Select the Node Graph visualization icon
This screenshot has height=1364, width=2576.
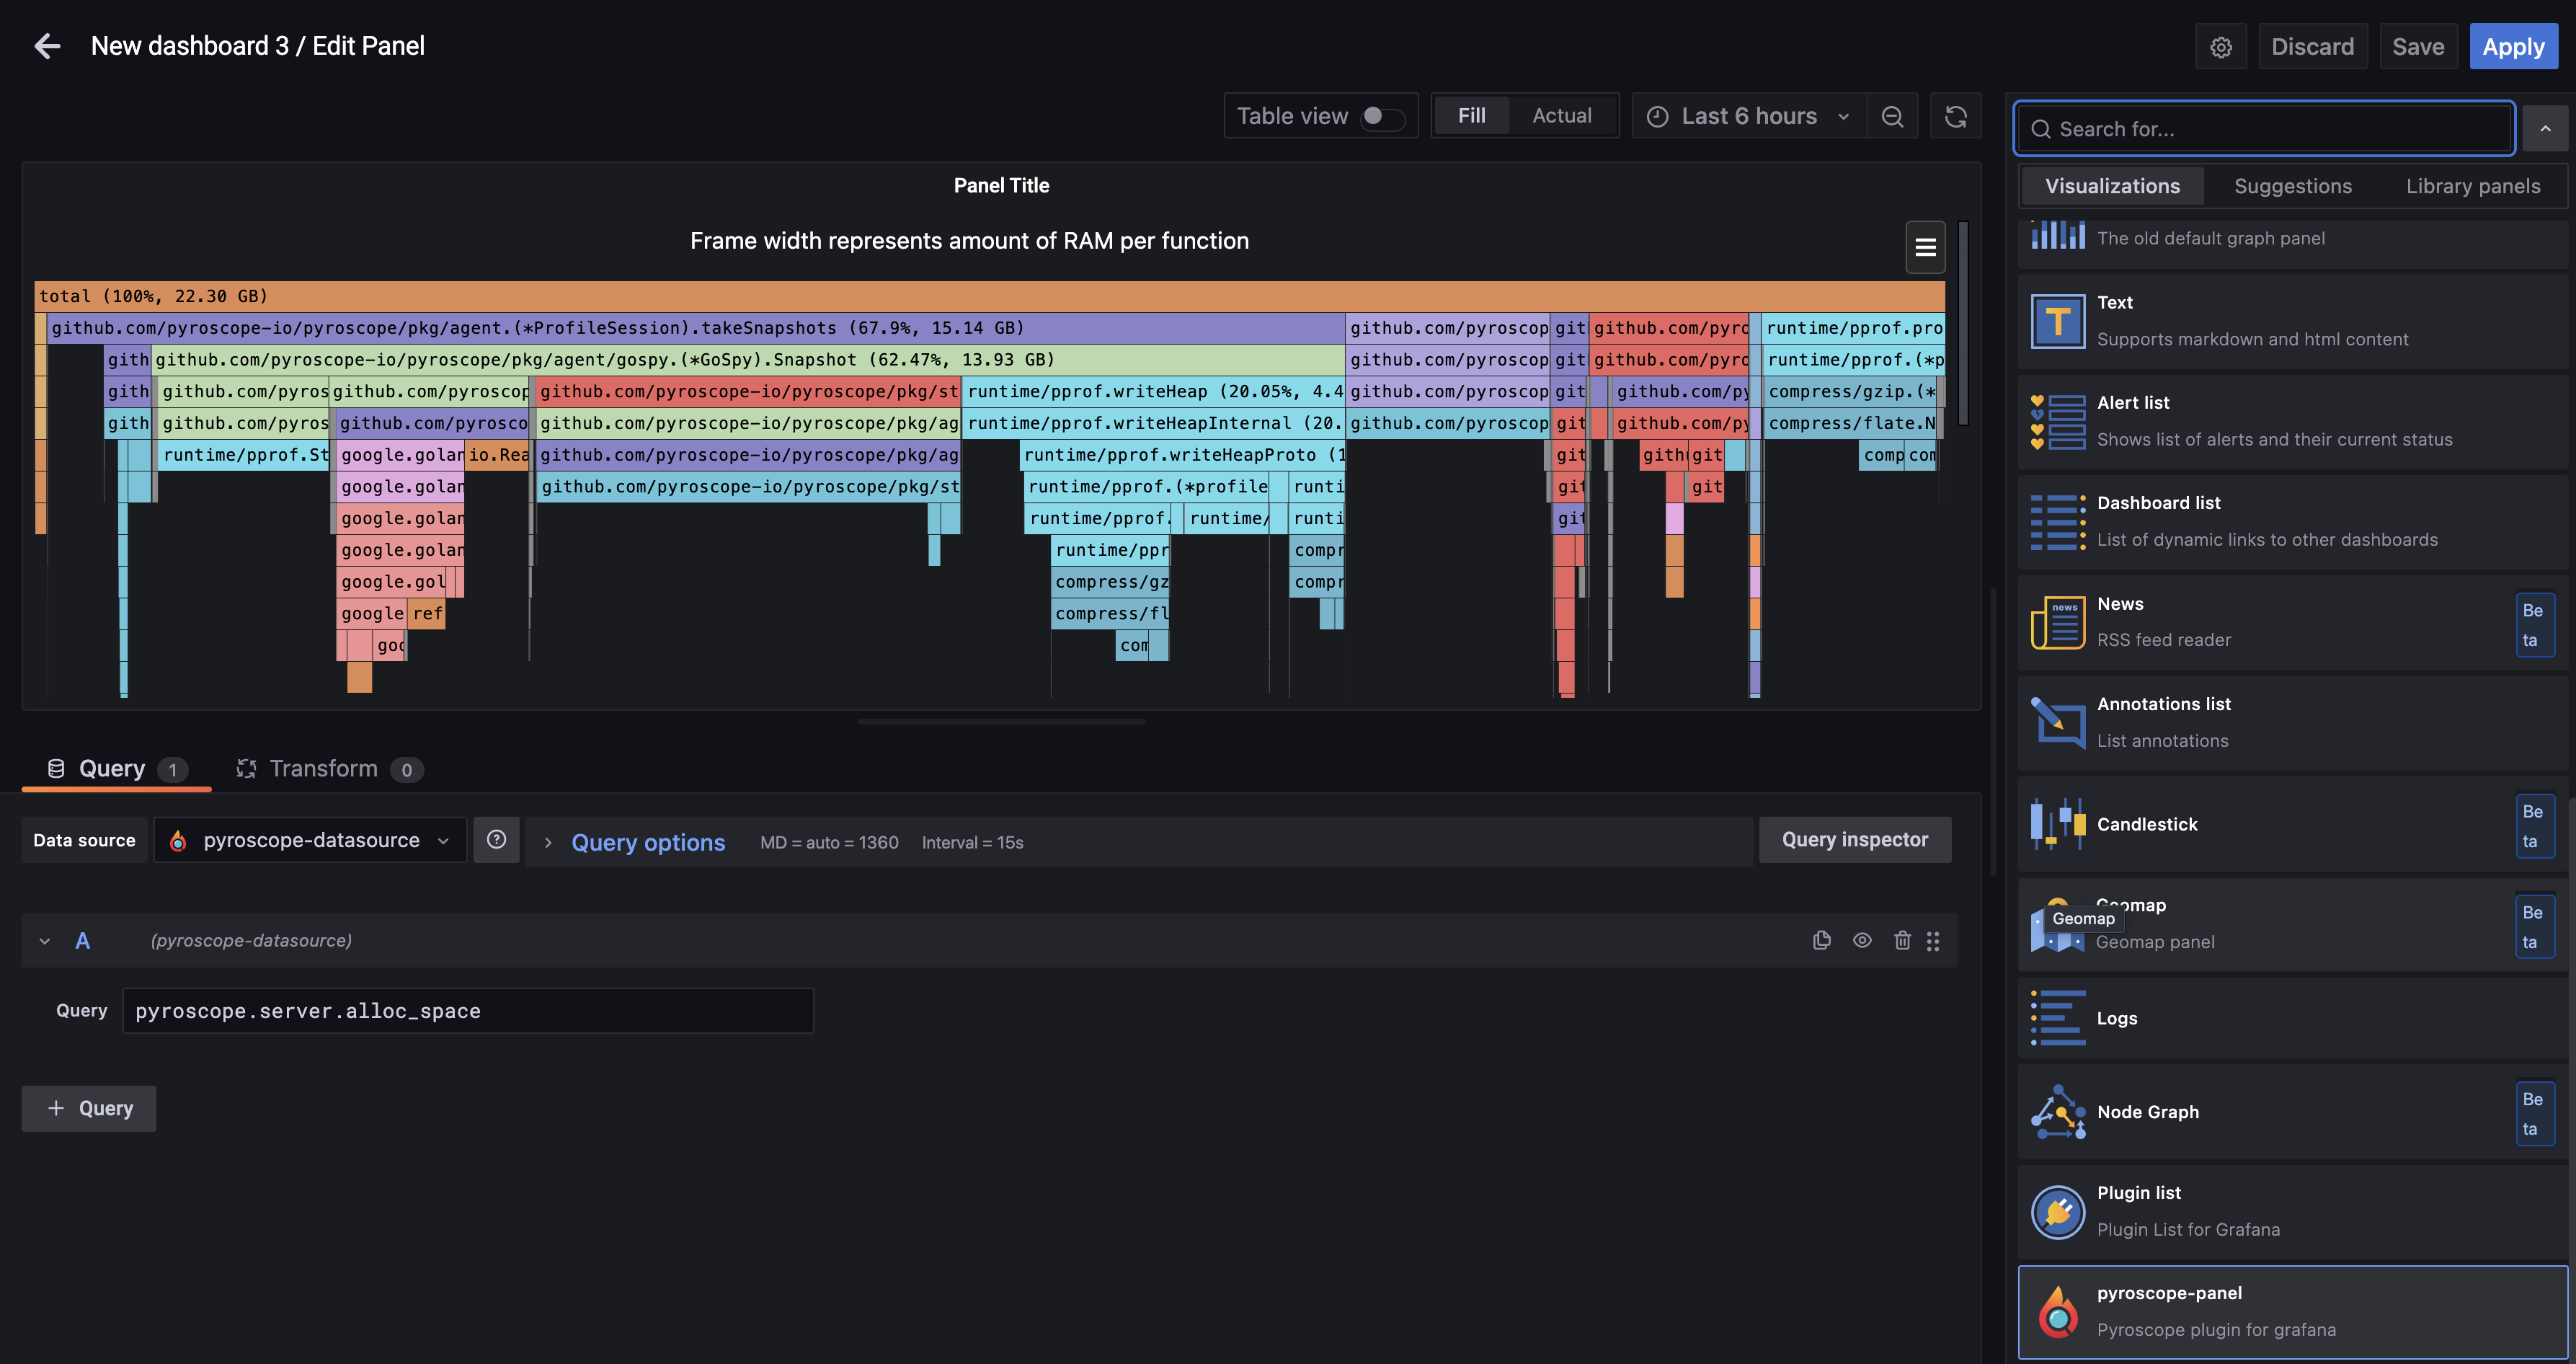(2058, 1112)
